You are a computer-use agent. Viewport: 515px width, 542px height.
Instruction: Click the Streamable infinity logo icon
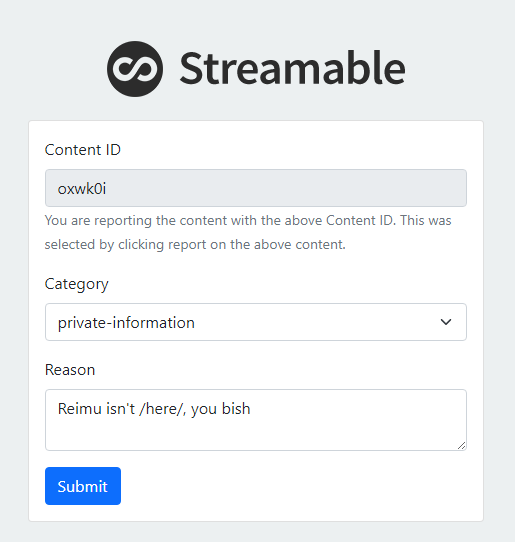[x=135, y=69]
